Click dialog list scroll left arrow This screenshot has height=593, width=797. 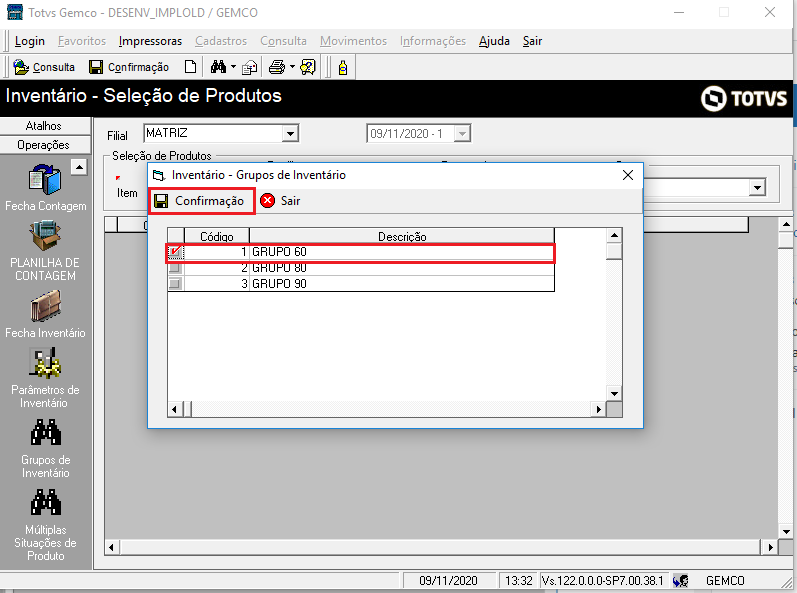(175, 410)
